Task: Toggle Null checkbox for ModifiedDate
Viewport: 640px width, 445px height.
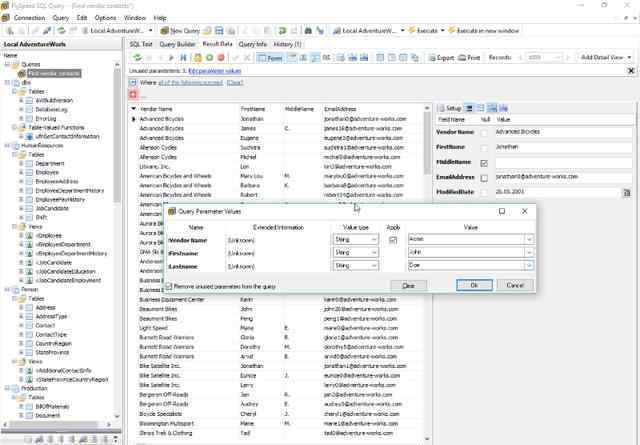Action: tap(484, 193)
